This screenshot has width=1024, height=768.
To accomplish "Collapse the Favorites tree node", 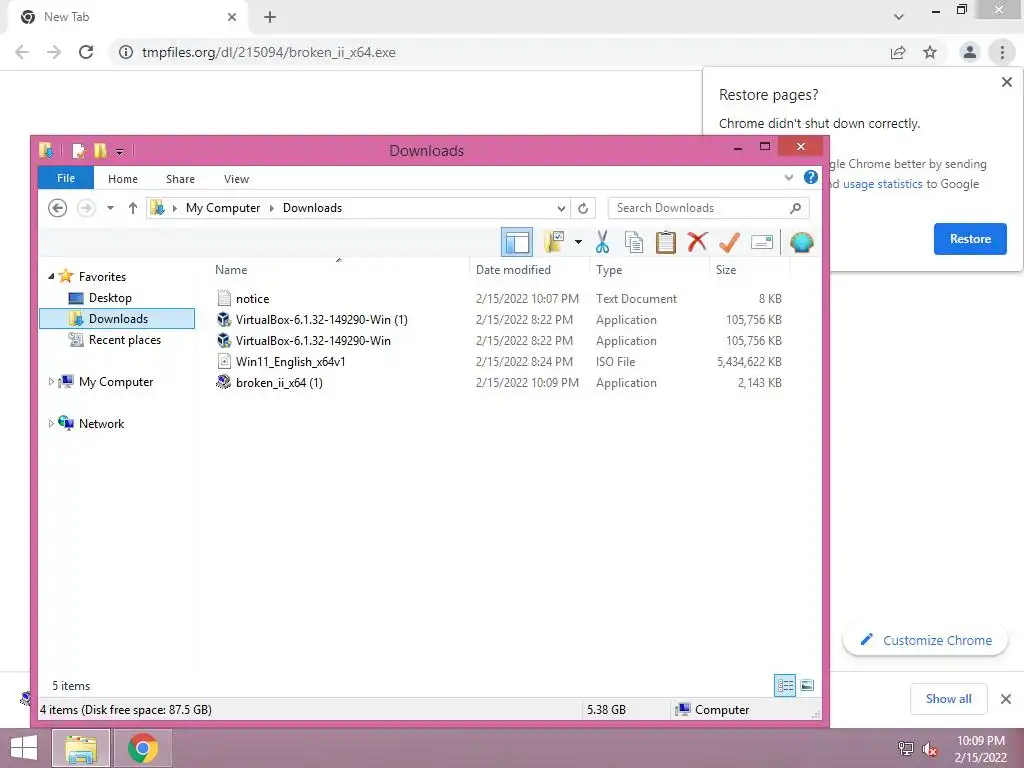I will 51,276.
